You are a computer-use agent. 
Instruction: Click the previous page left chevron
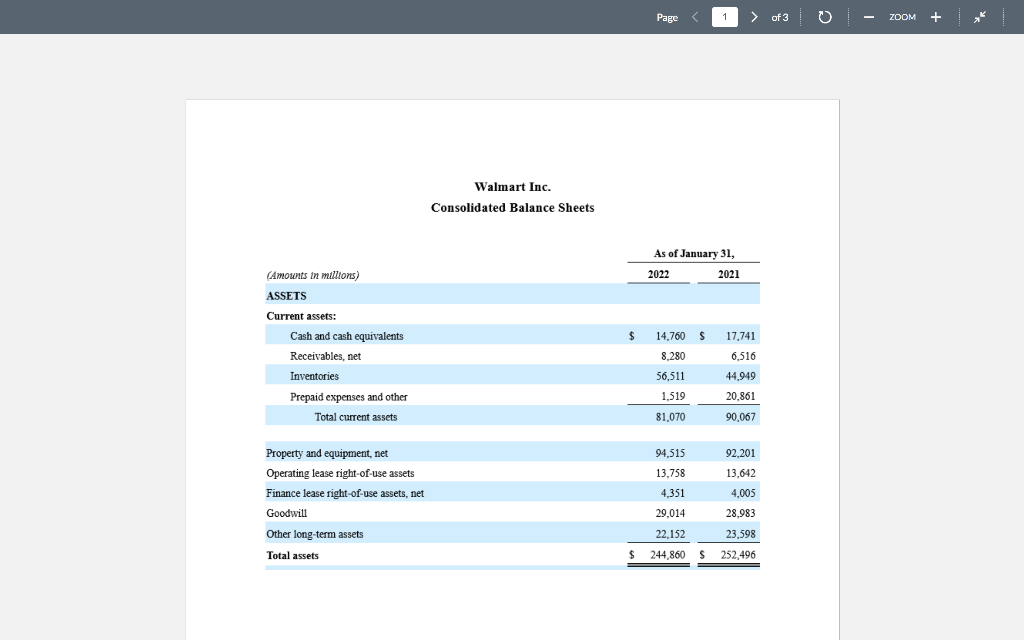click(697, 16)
